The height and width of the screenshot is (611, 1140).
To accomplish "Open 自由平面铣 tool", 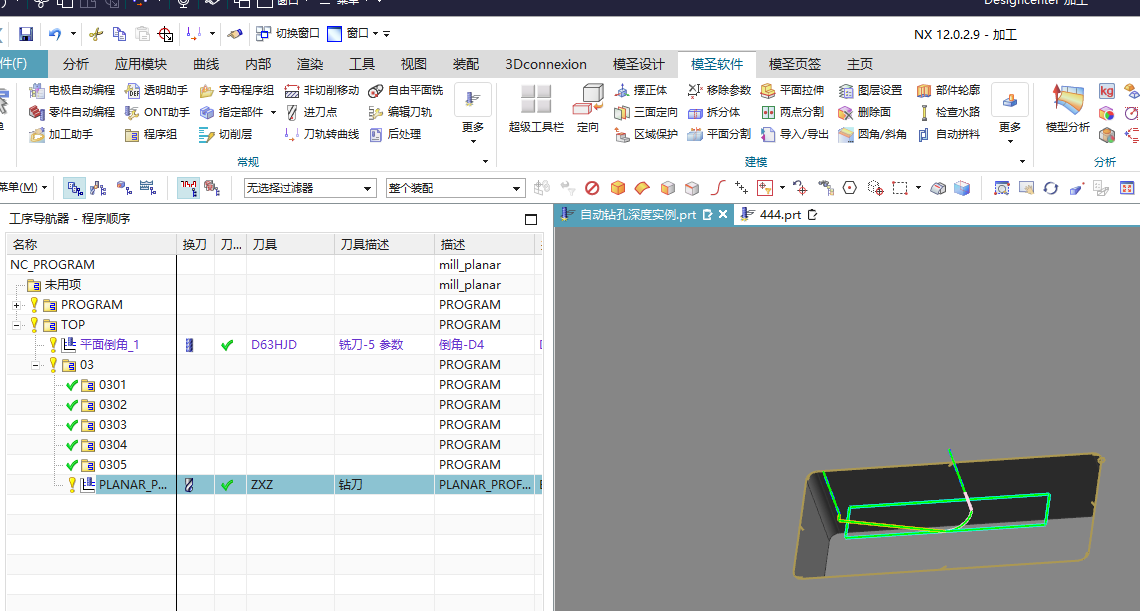I will pyautogui.click(x=406, y=90).
